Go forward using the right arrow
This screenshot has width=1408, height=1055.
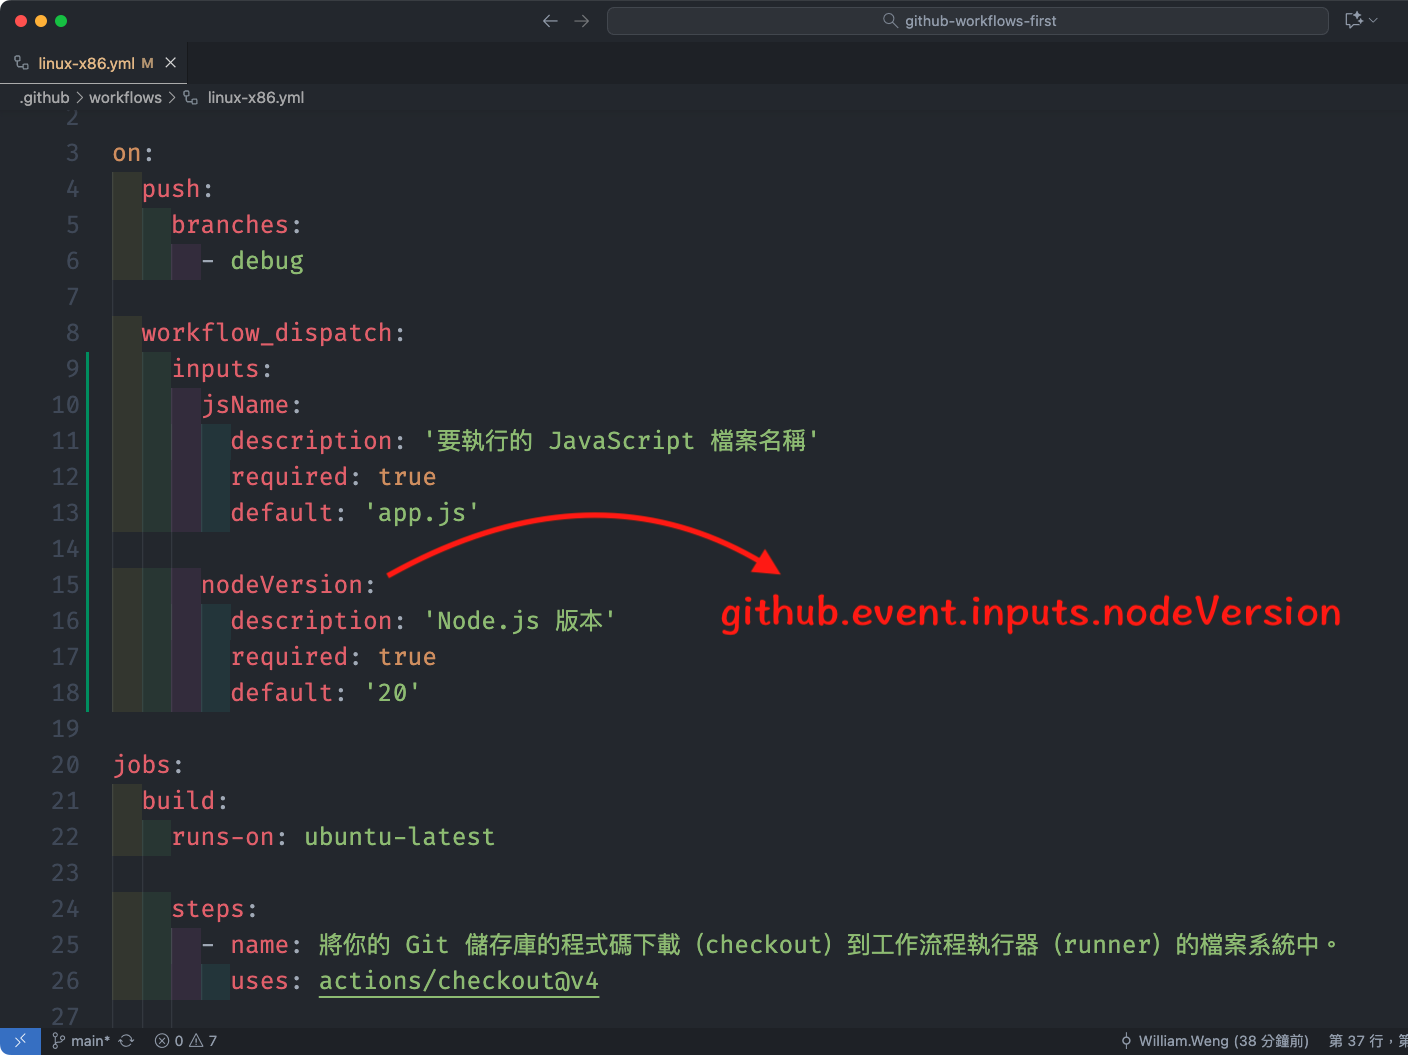(x=582, y=21)
